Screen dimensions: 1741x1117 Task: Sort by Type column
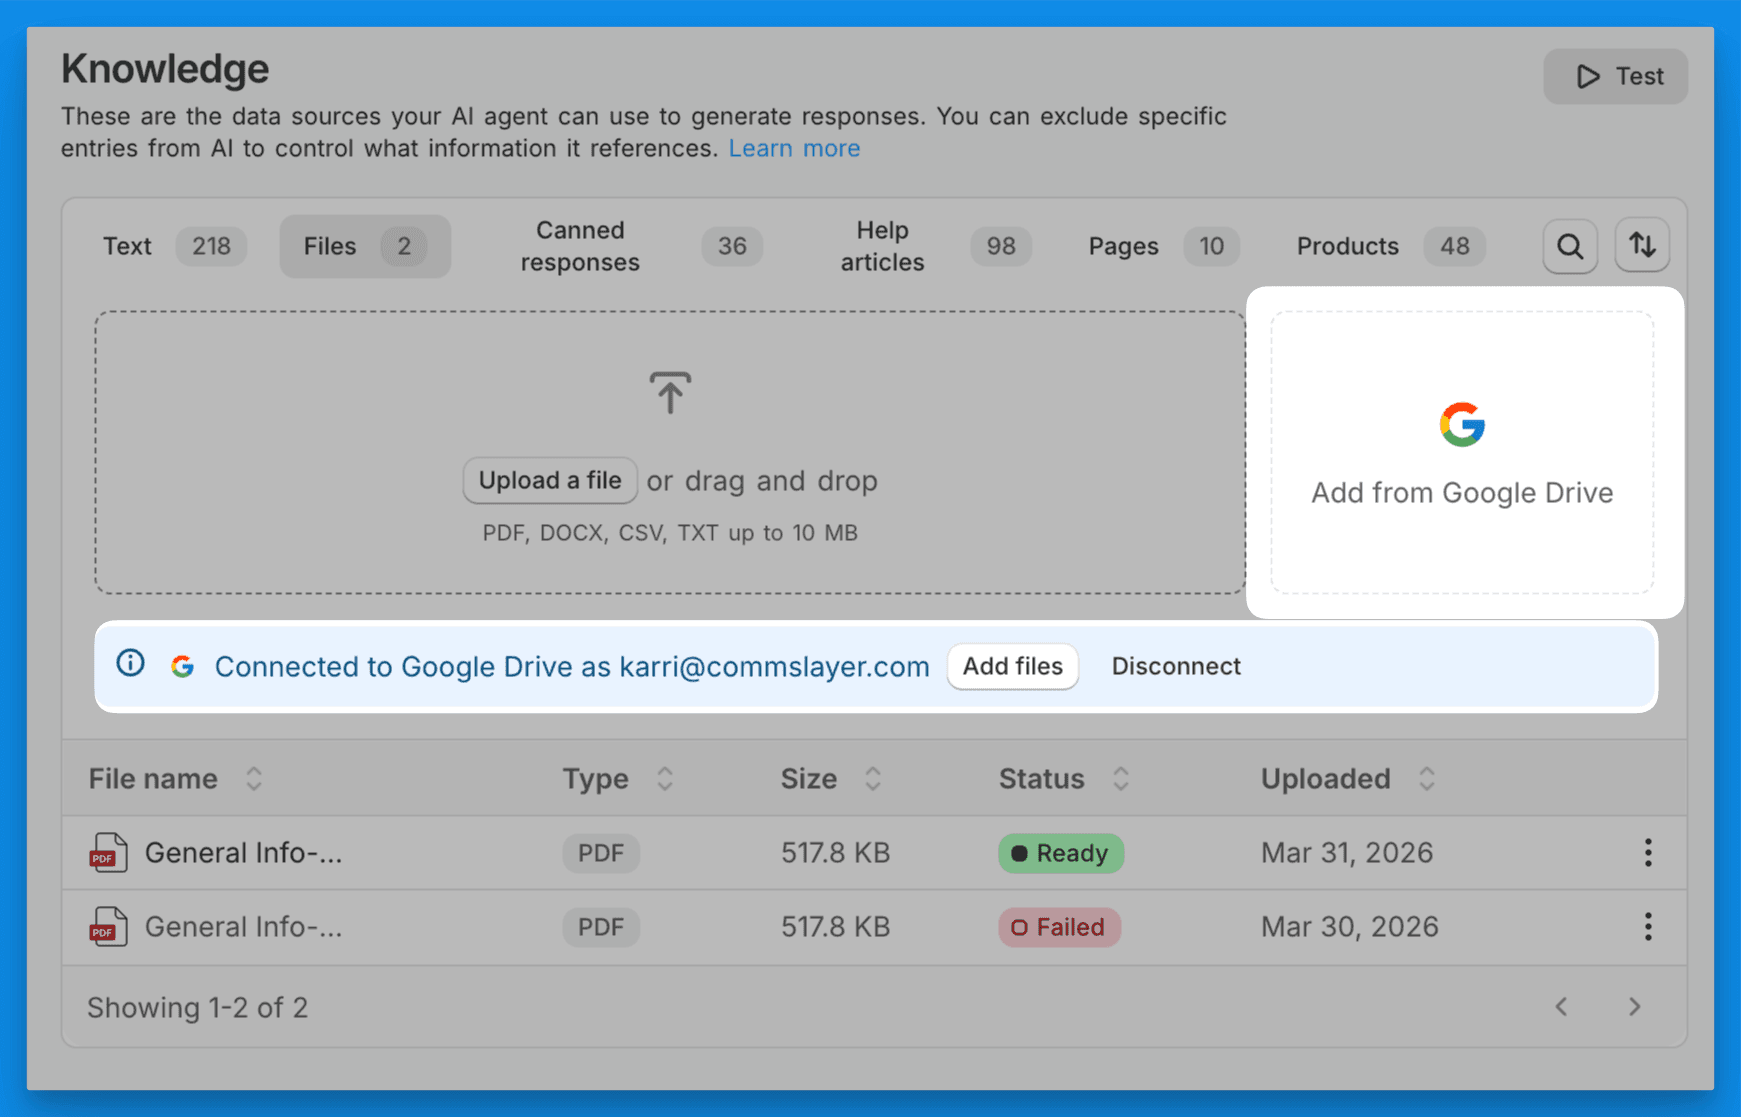pos(618,779)
